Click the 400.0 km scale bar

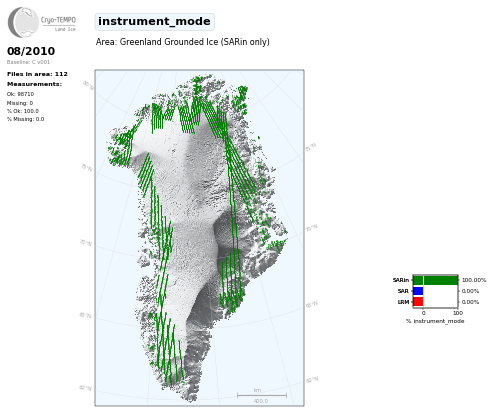point(262,396)
